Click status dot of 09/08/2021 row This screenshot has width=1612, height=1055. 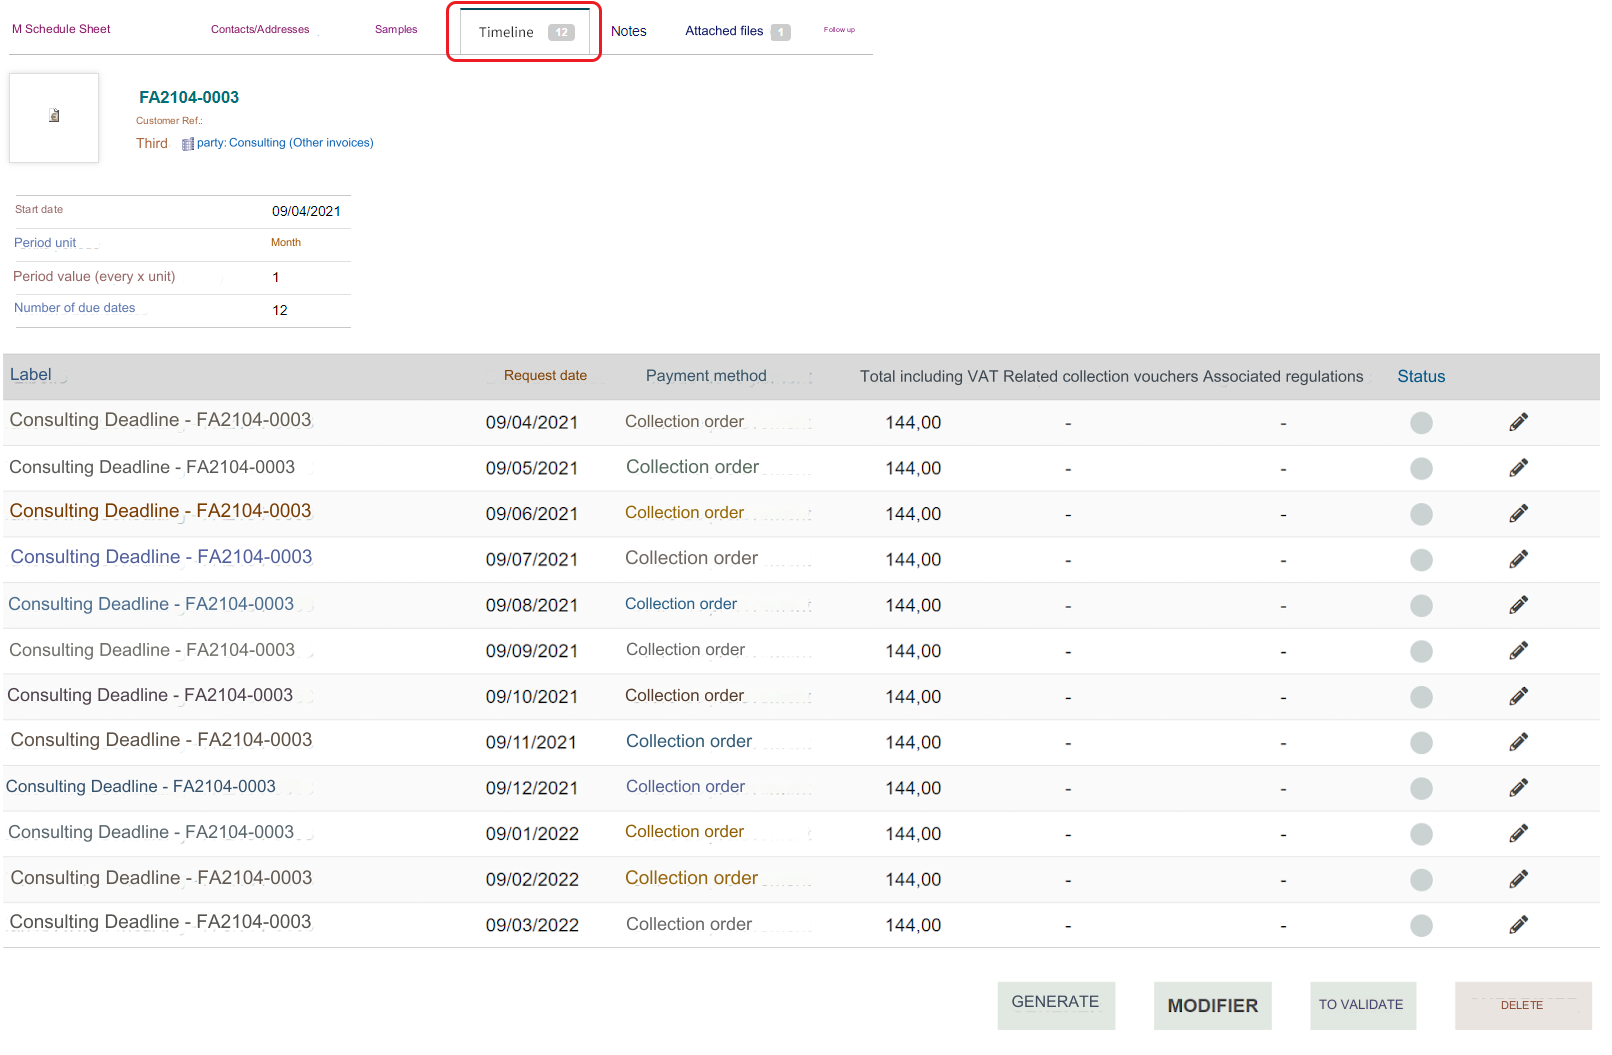coord(1421,606)
